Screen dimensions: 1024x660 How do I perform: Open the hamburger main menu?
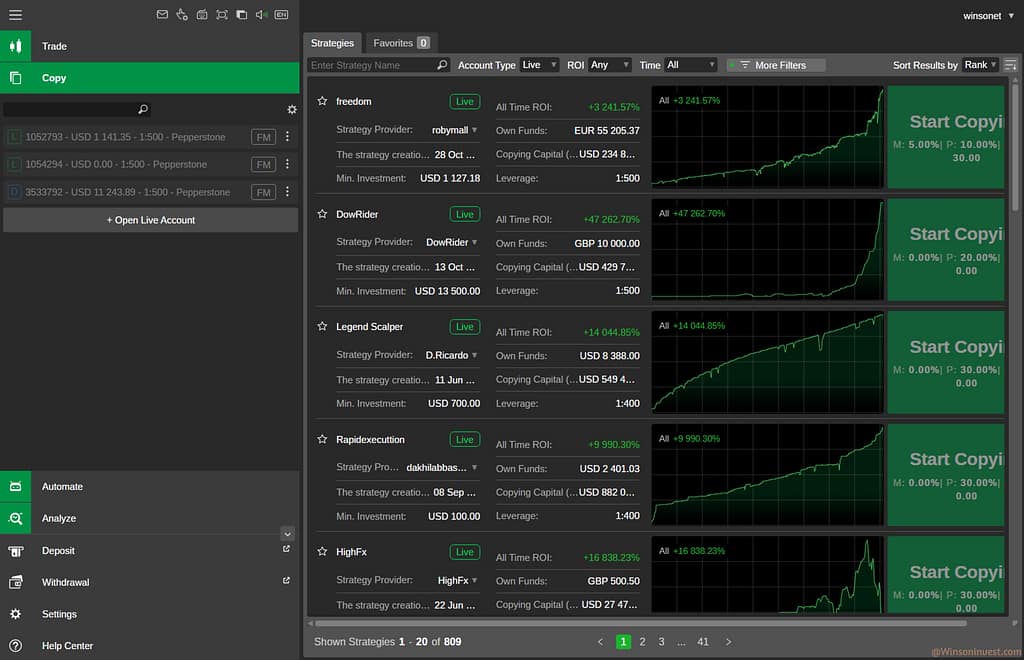[x=15, y=15]
